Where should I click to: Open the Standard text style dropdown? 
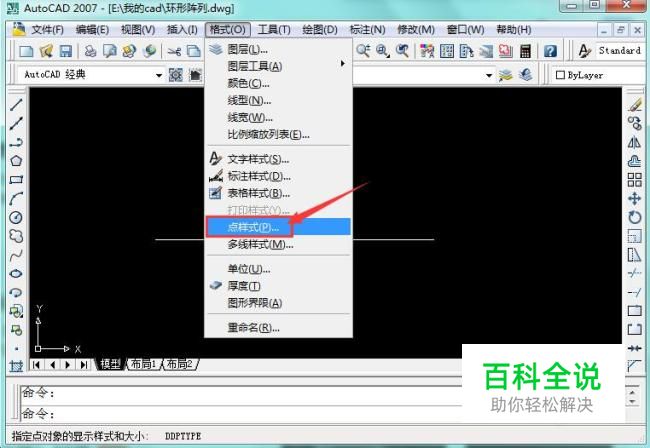620,51
